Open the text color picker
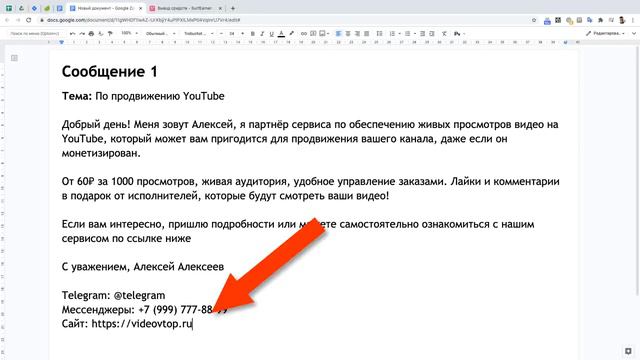640x360 pixels. click(281, 33)
